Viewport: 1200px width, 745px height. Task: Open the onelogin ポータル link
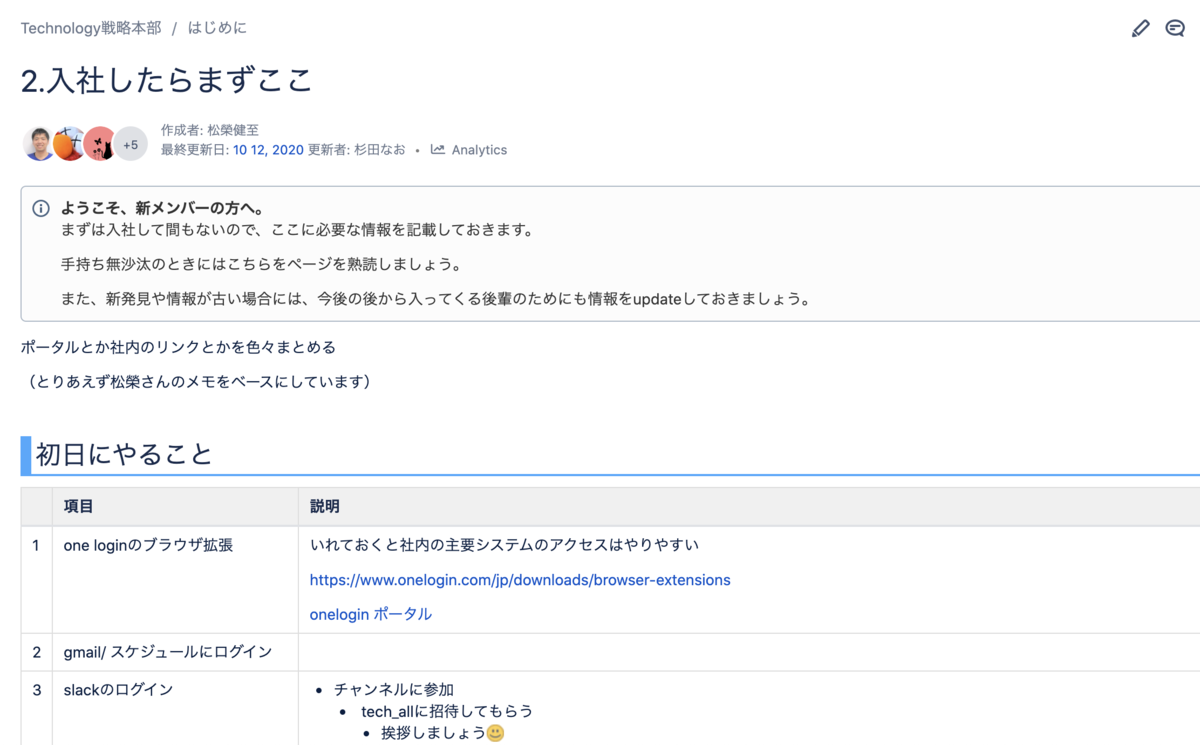[x=370, y=614]
